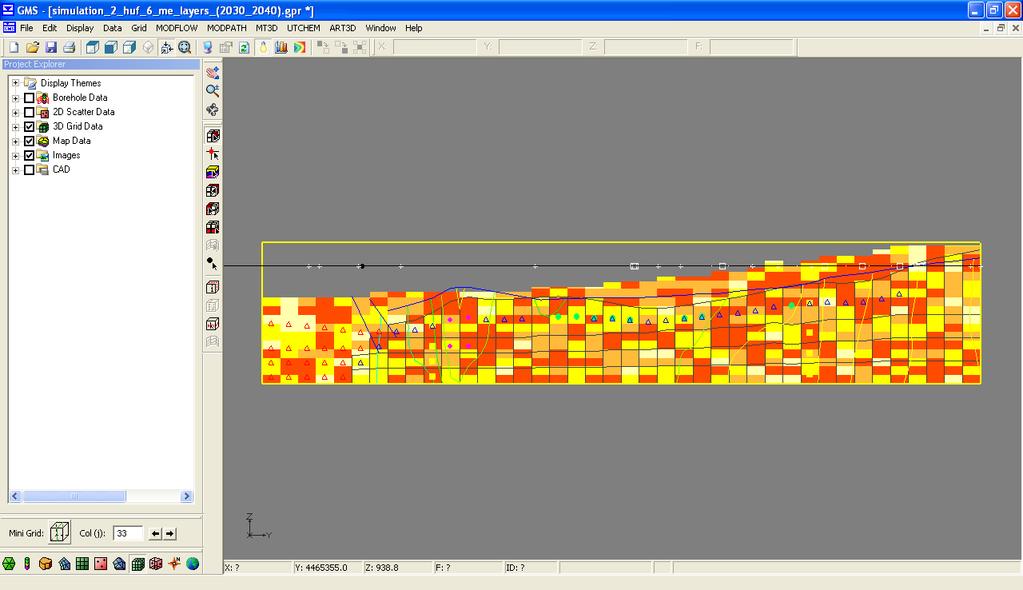Select the Map Data tree label
Screen dimensions: 1023x590
(71, 141)
